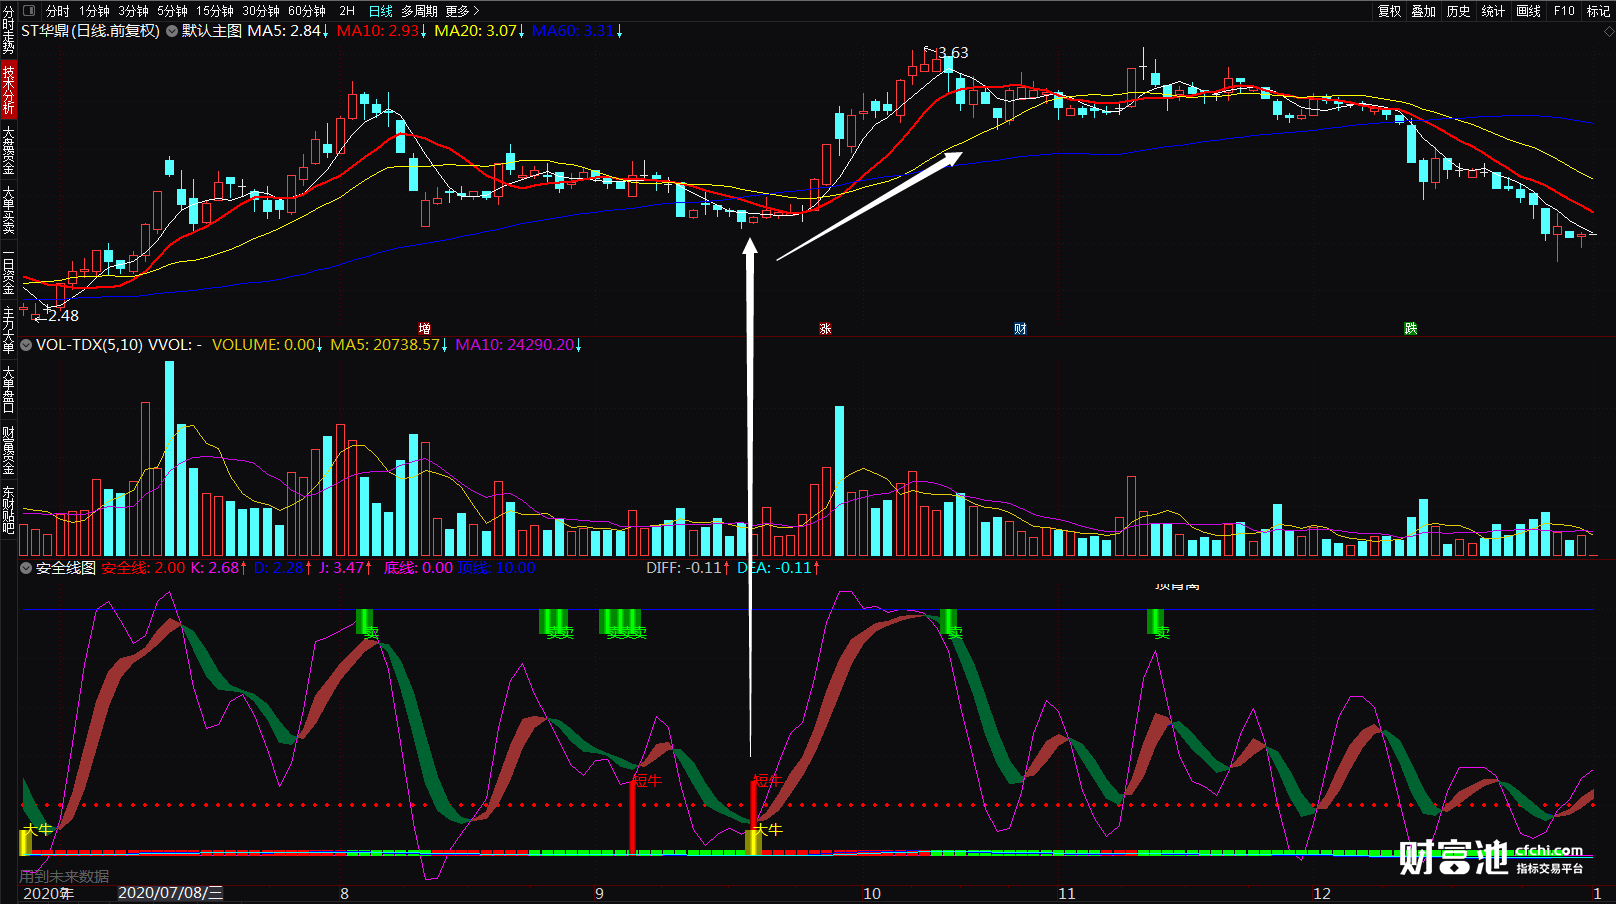This screenshot has width=1616, height=904.
Task: Select the 60分钟 period
Action: (307, 11)
